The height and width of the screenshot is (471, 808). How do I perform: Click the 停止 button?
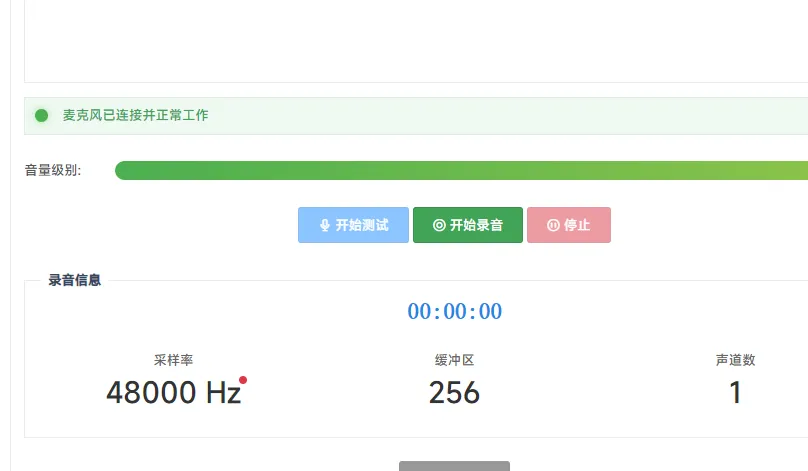569,225
